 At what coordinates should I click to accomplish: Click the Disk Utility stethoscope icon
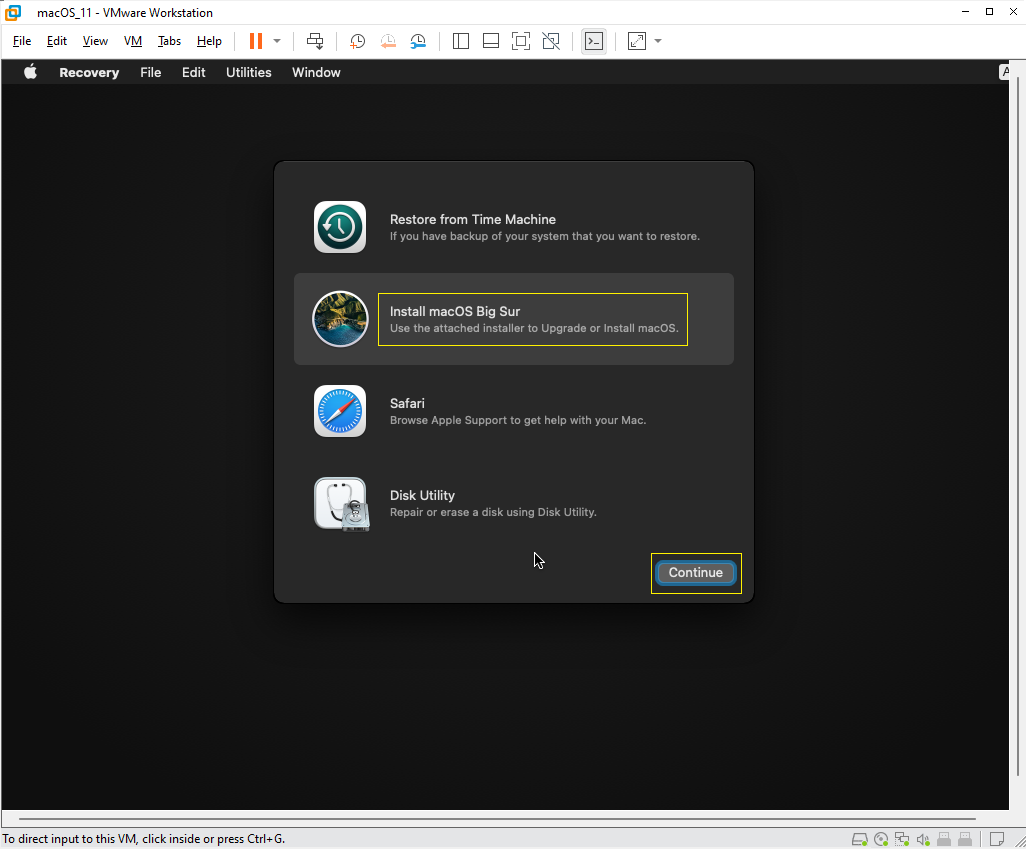[342, 504]
